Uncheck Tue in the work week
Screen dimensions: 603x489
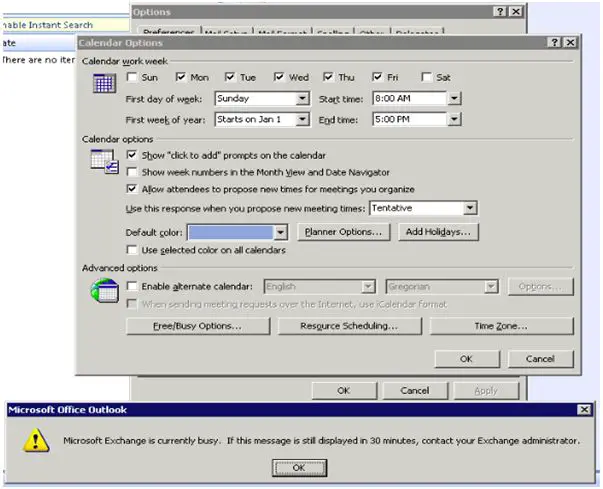click(230, 77)
